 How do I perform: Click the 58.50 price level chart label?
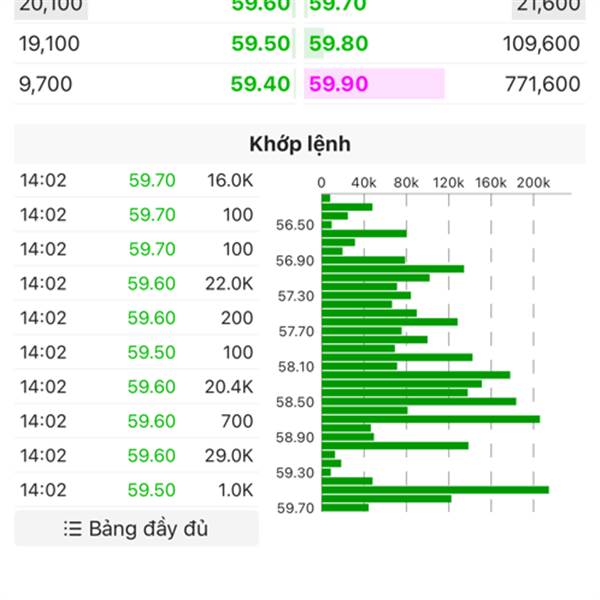295,402
